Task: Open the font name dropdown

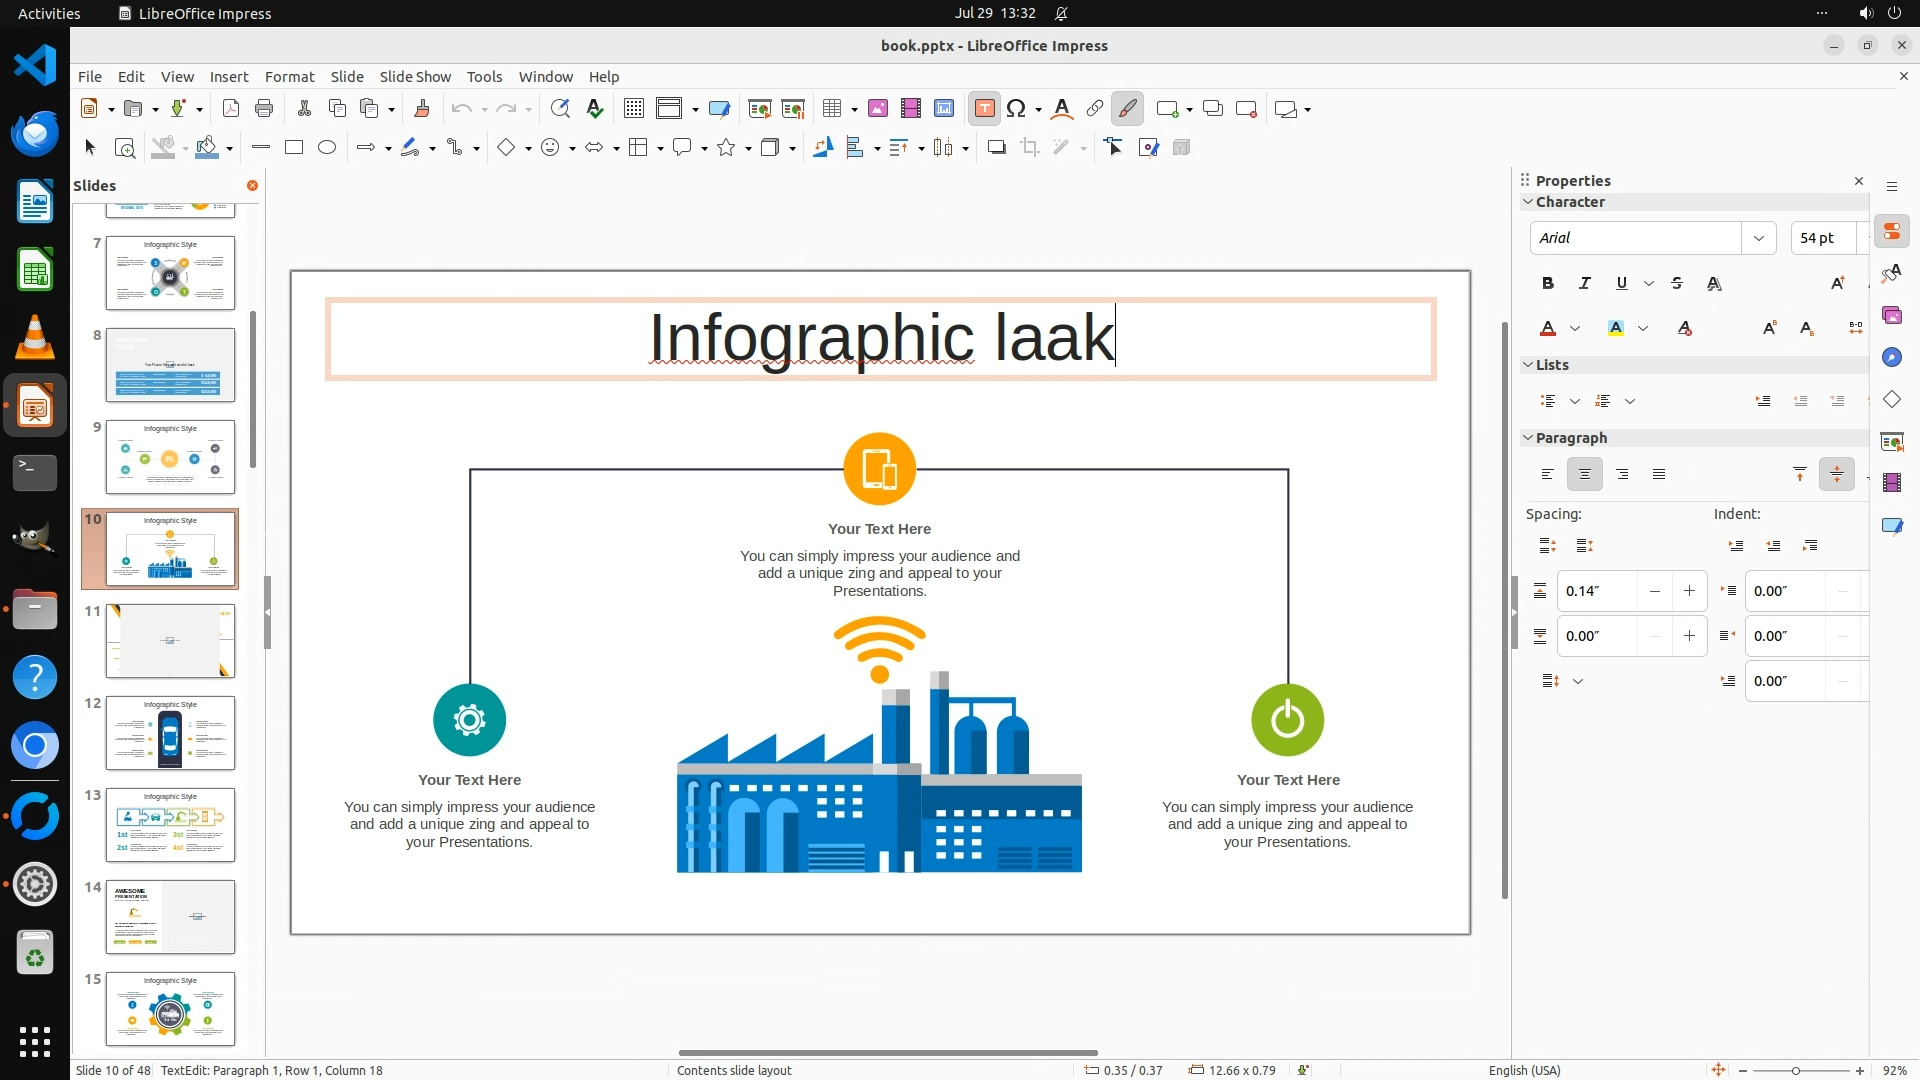Action: (x=1758, y=238)
